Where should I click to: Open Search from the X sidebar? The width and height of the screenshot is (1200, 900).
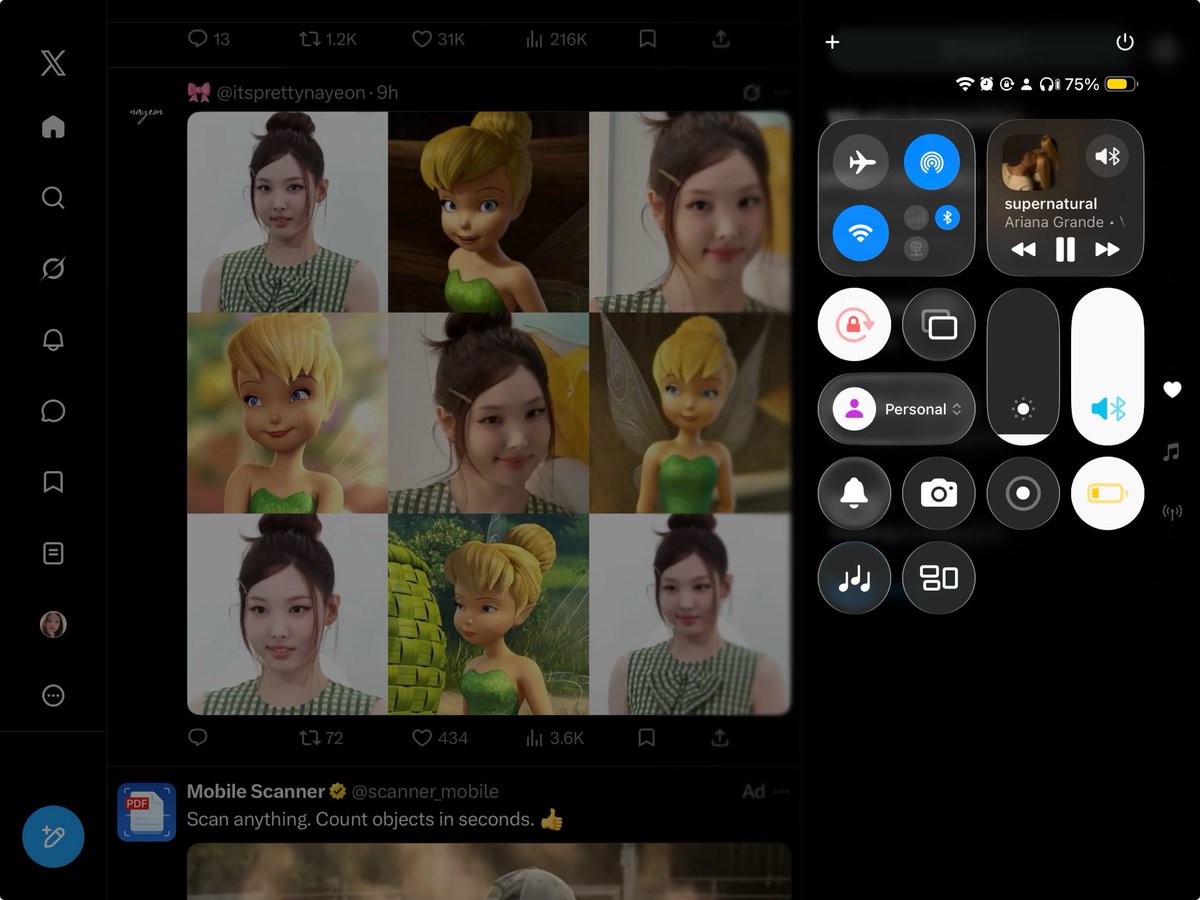(53, 197)
